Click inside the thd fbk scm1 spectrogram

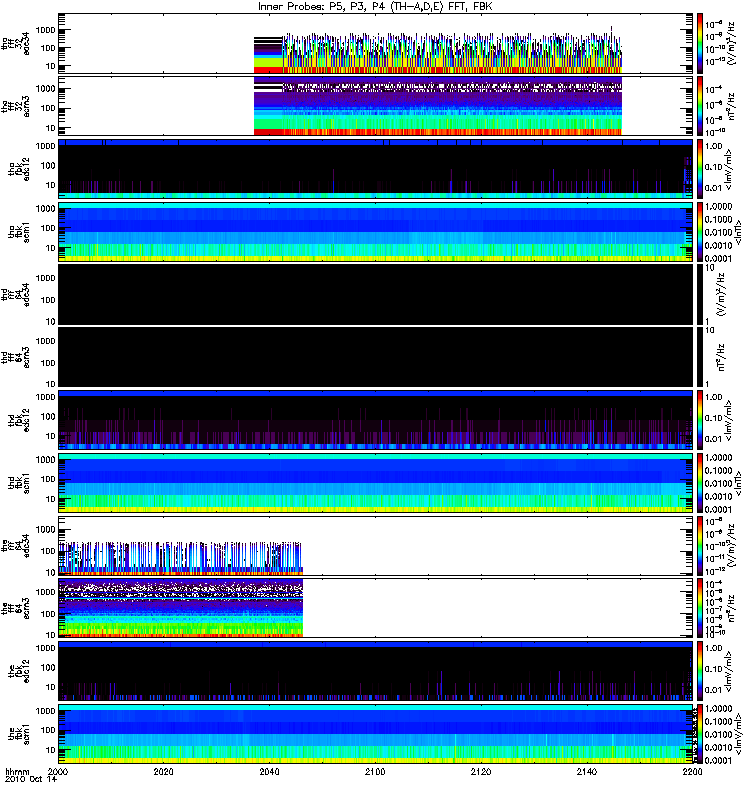coord(375,483)
